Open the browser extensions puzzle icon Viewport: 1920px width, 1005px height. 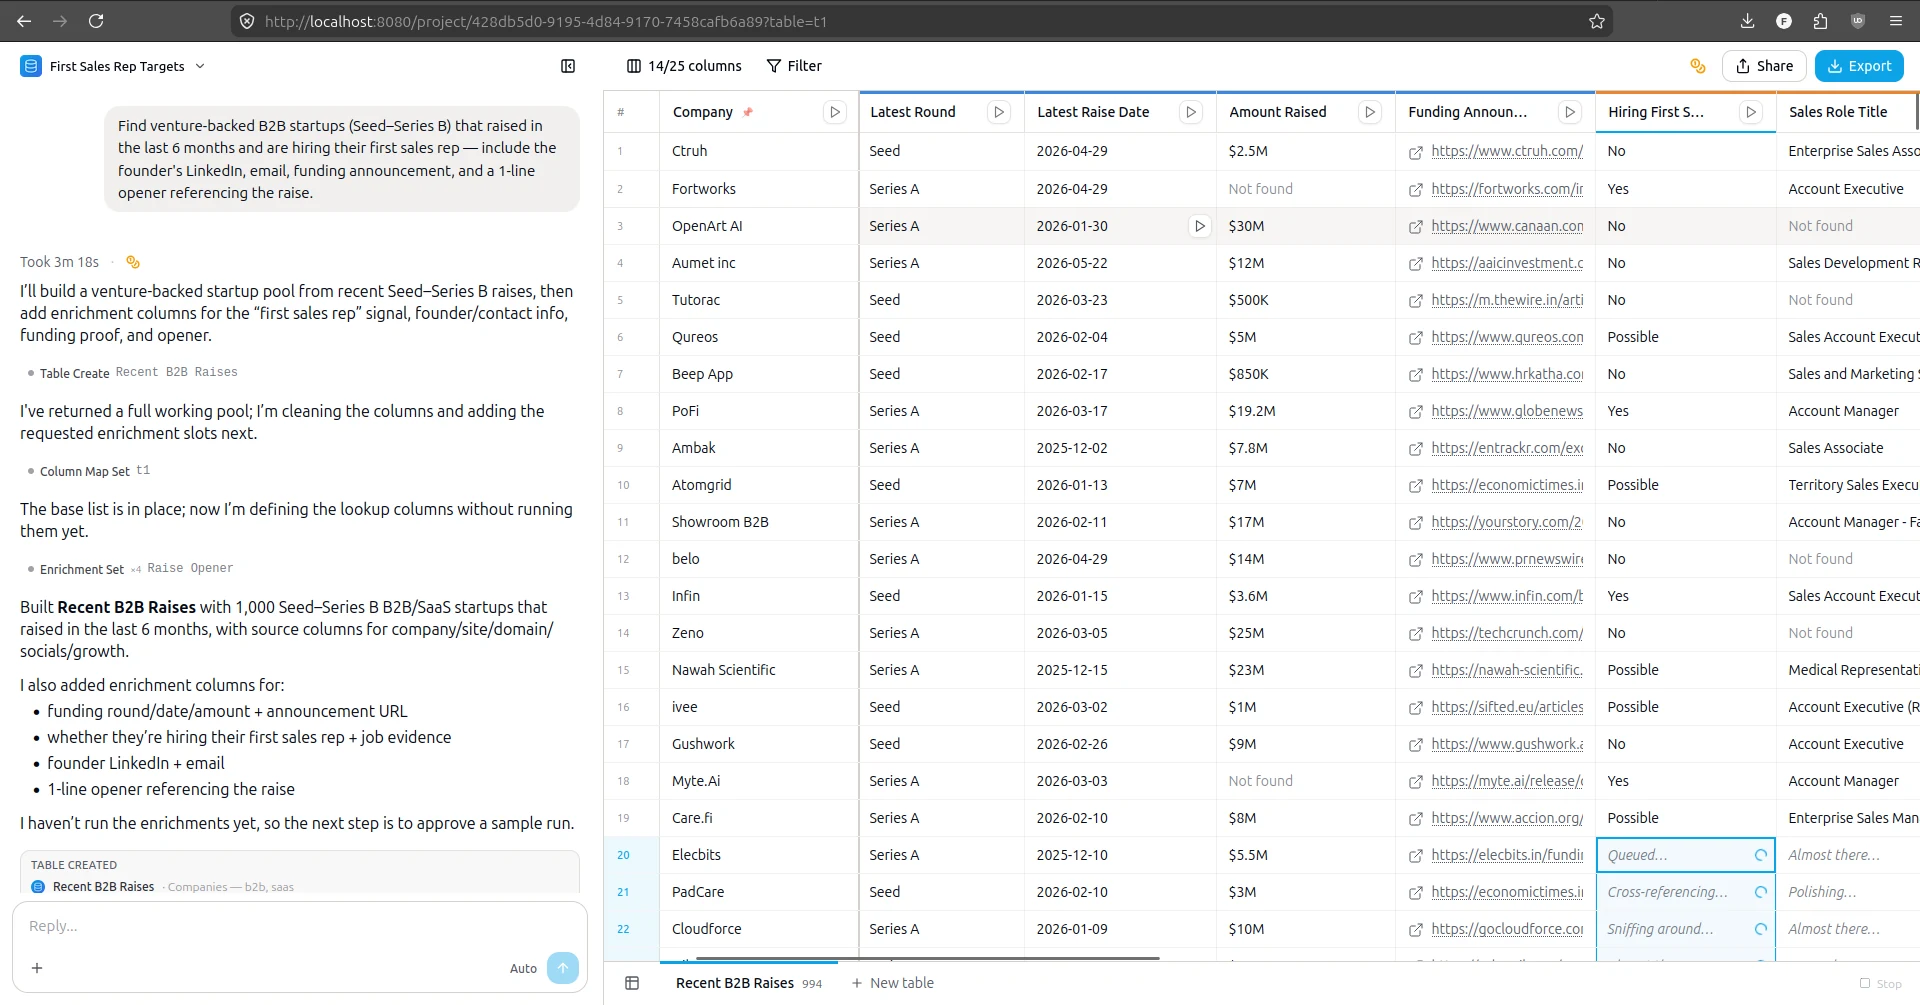[1820, 21]
